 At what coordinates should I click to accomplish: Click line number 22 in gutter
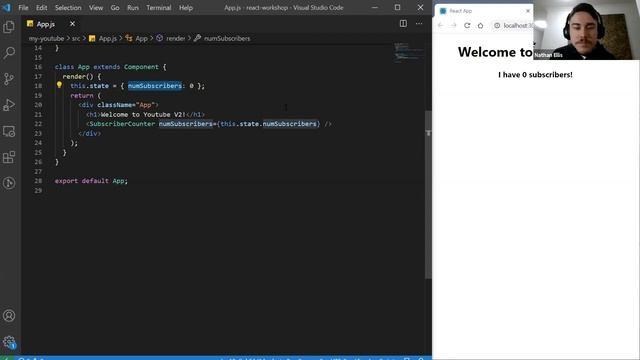[38, 124]
